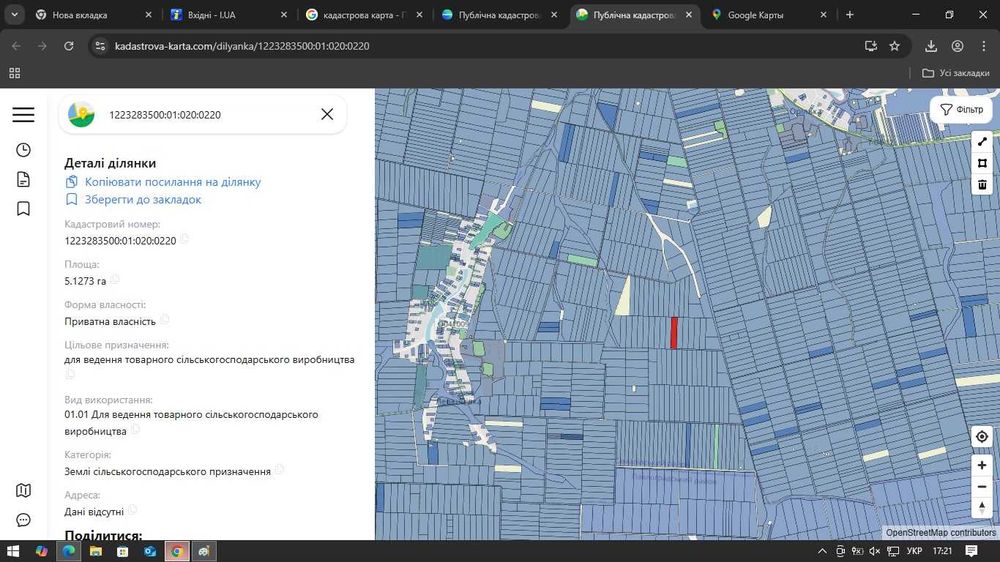Viewport: 1000px width, 562px height.
Task: Switch to the Google Карты tab
Action: pos(755,15)
